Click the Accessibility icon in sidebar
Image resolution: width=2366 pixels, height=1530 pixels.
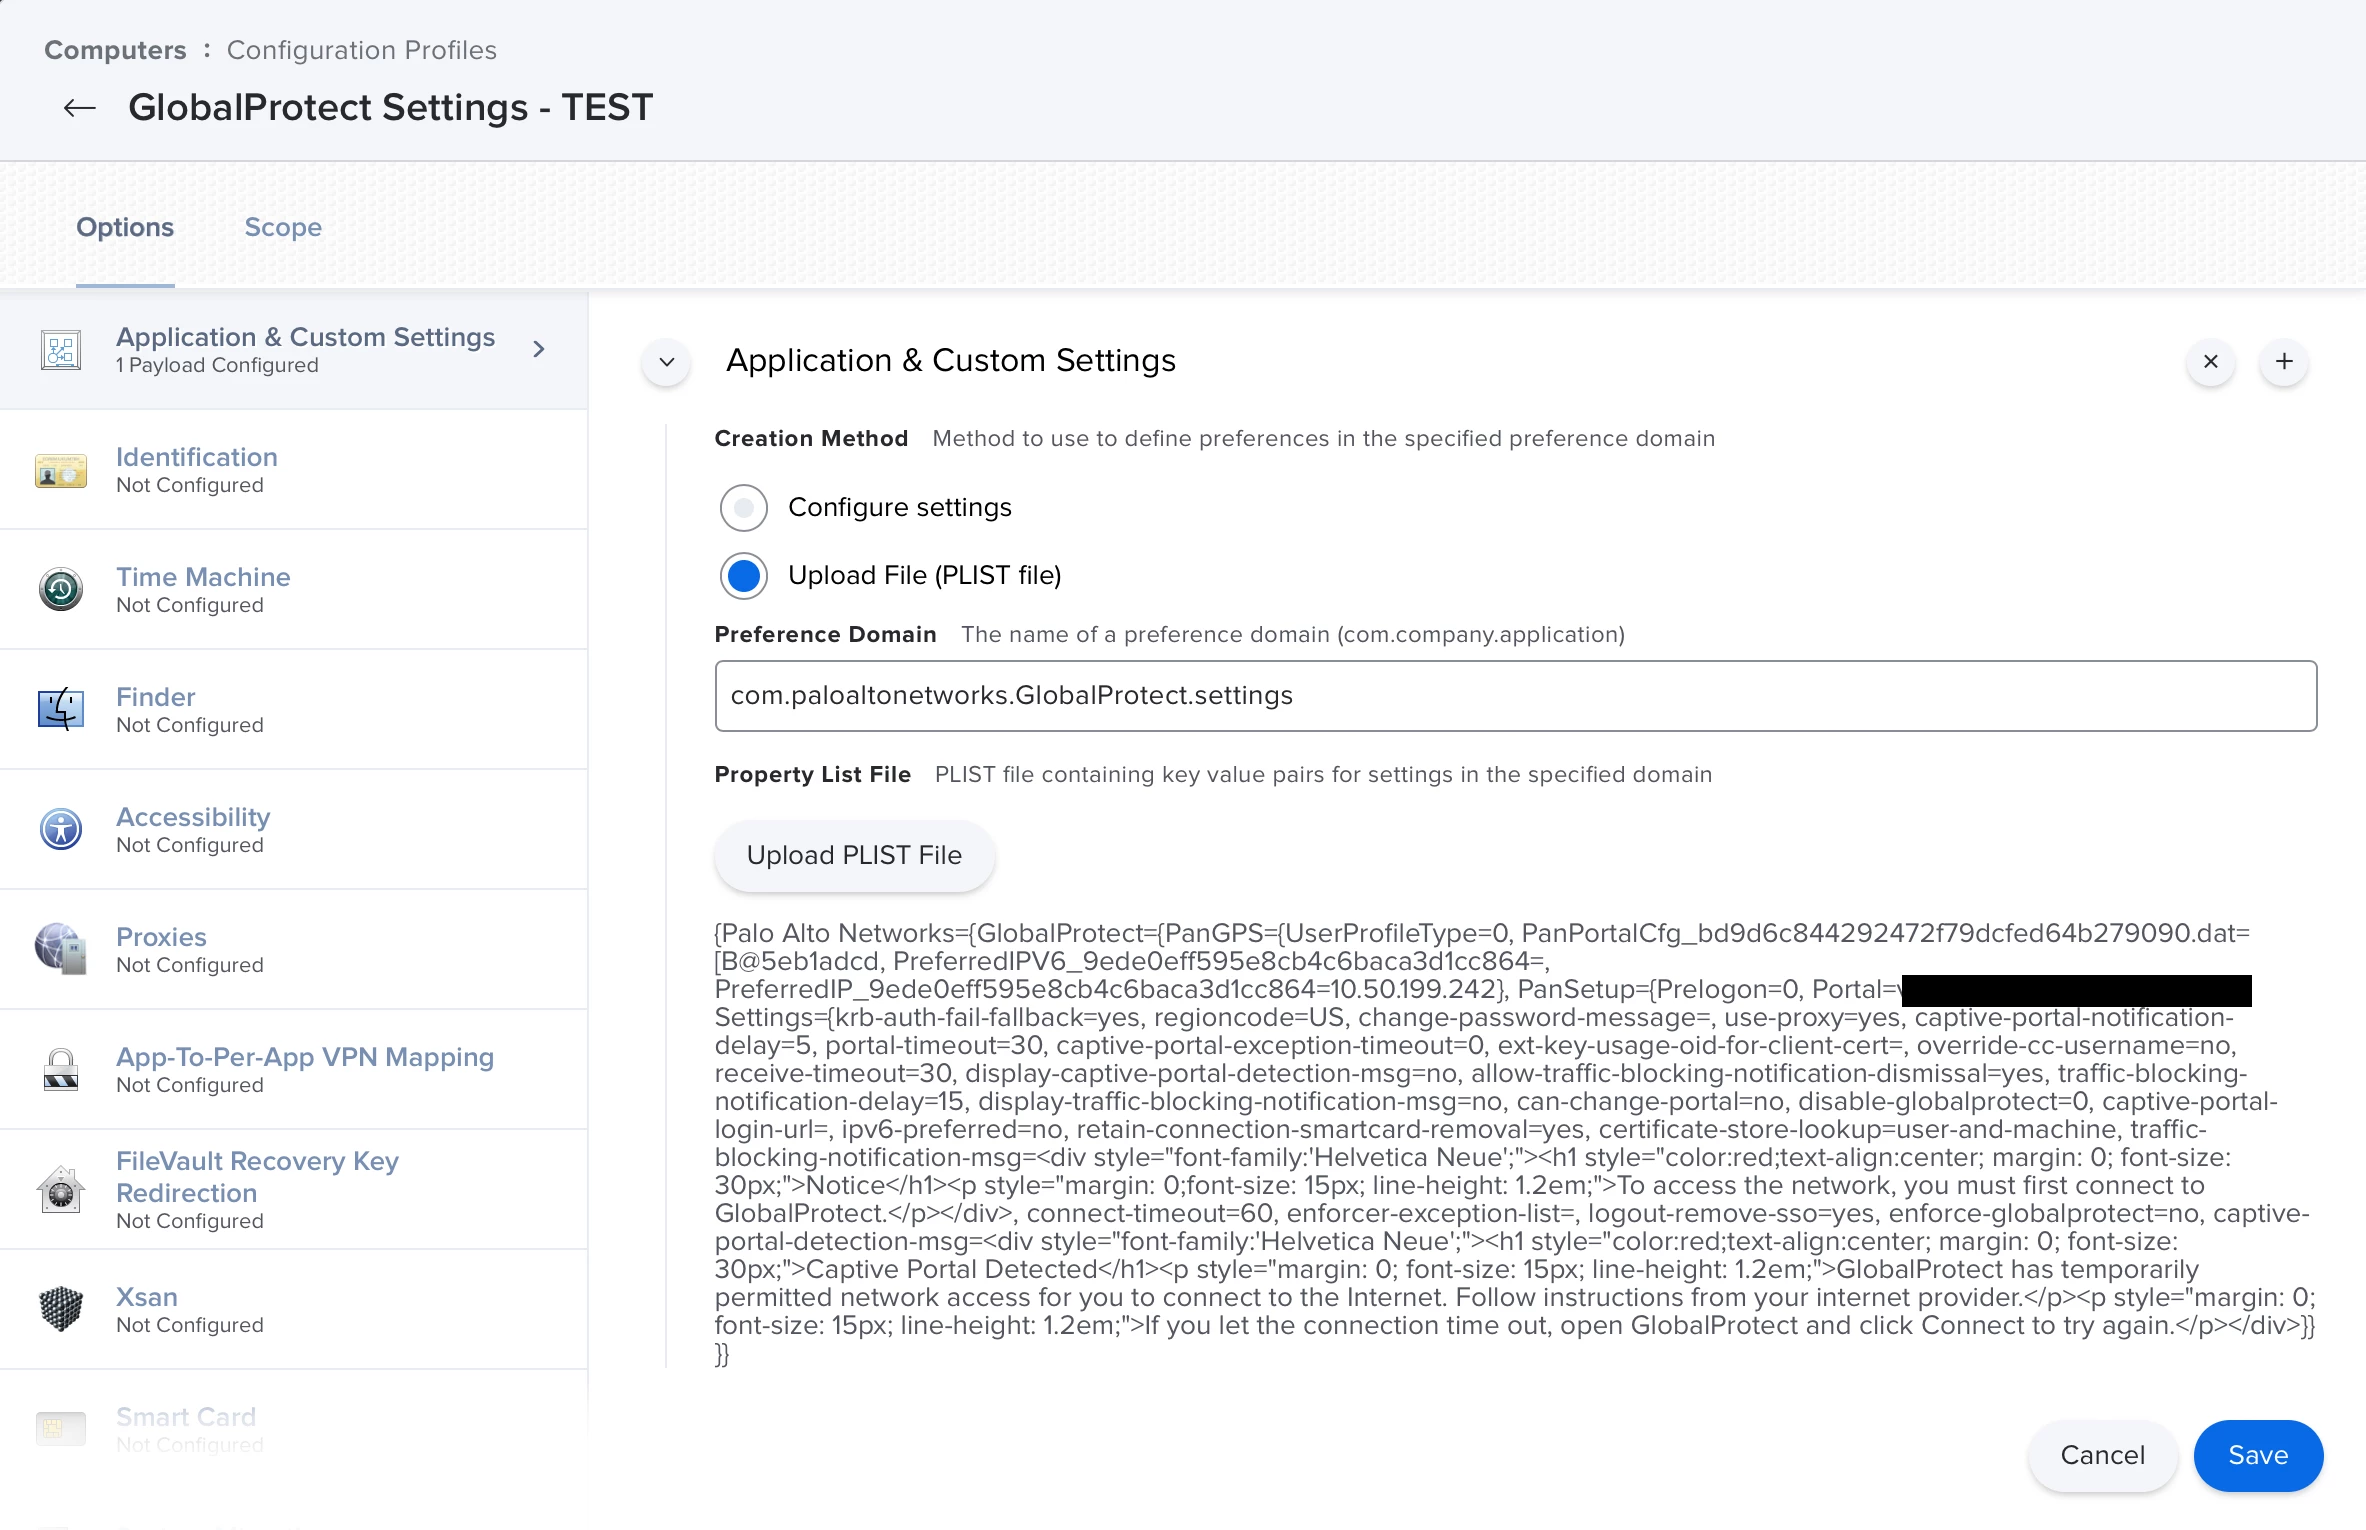[x=61, y=830]
